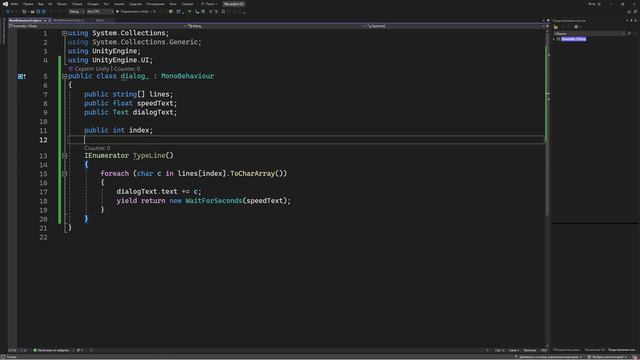Click the Скрипт Unity CodeLens link

[x=89, y=69]
